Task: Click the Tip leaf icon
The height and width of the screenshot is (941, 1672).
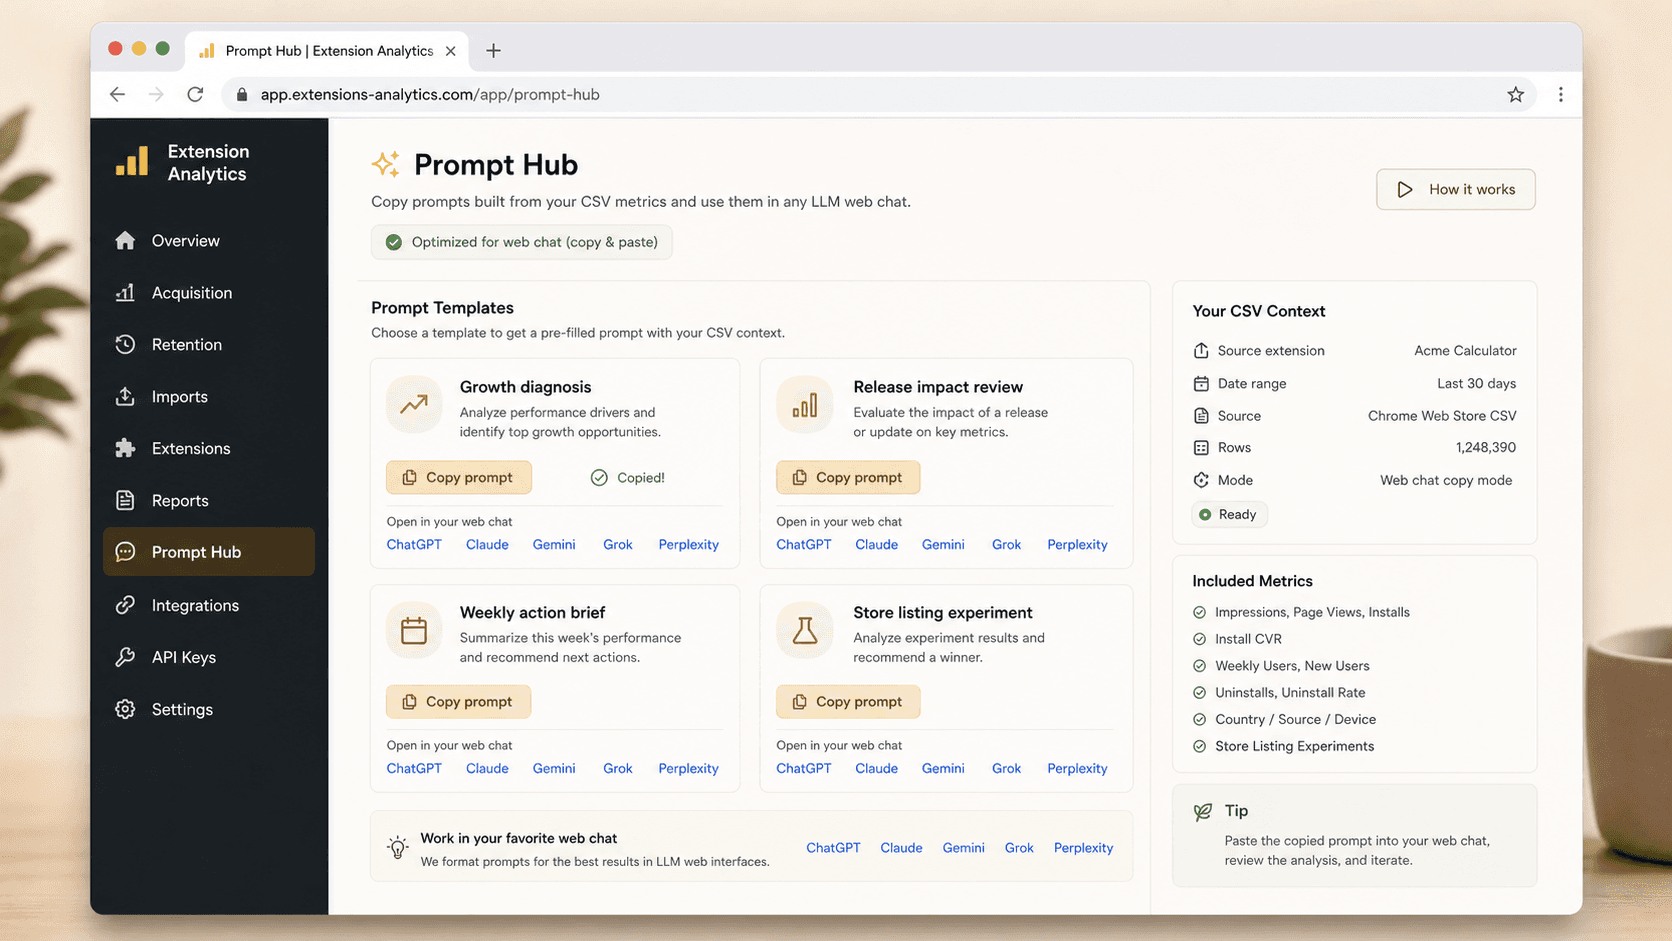Action: [1203, 812]
